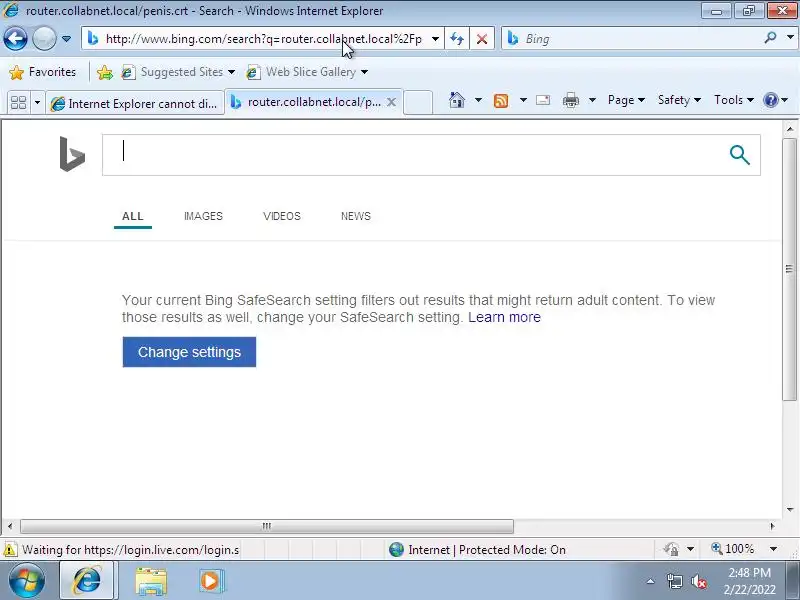Screen dimensions: 800x600
Task: Click the toolbar search magnifier icon
Action: 770,37
